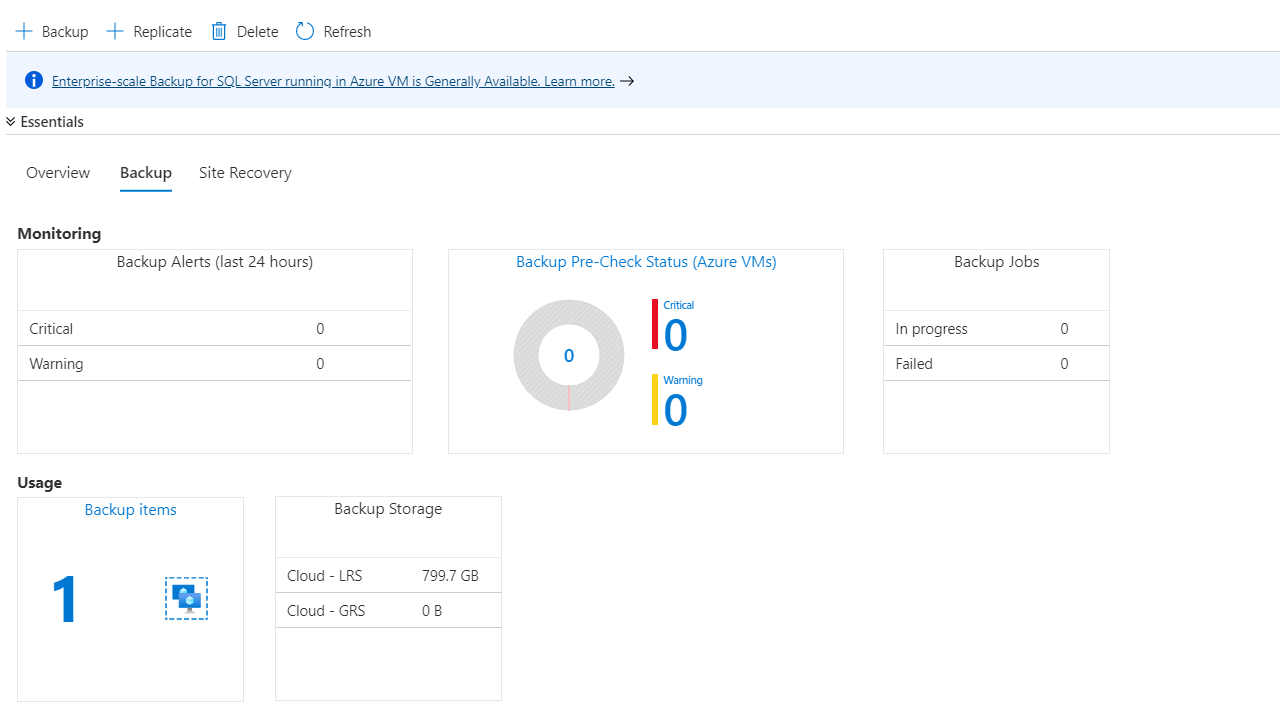Click the arrow after Learn more

(627, 81)
